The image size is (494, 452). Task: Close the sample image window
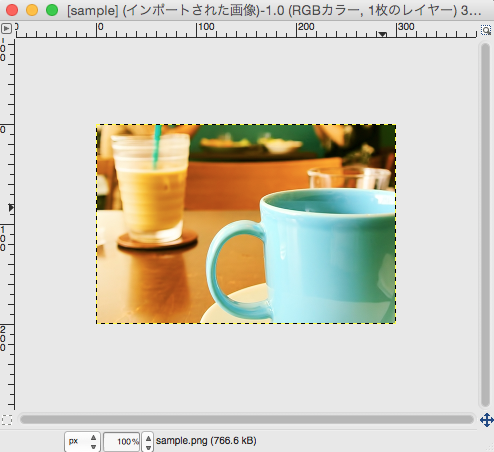(12, 10)
